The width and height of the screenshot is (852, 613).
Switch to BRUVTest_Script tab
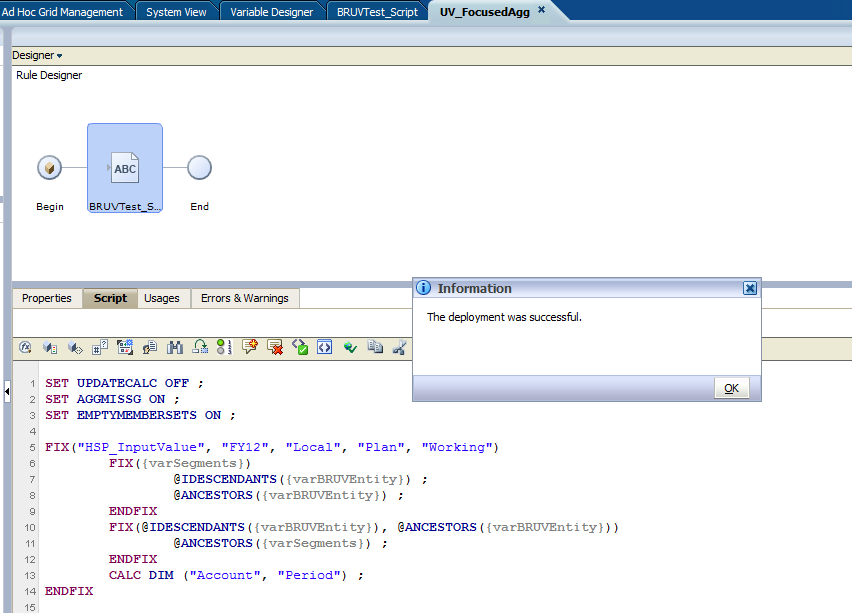tap(377, 12)
